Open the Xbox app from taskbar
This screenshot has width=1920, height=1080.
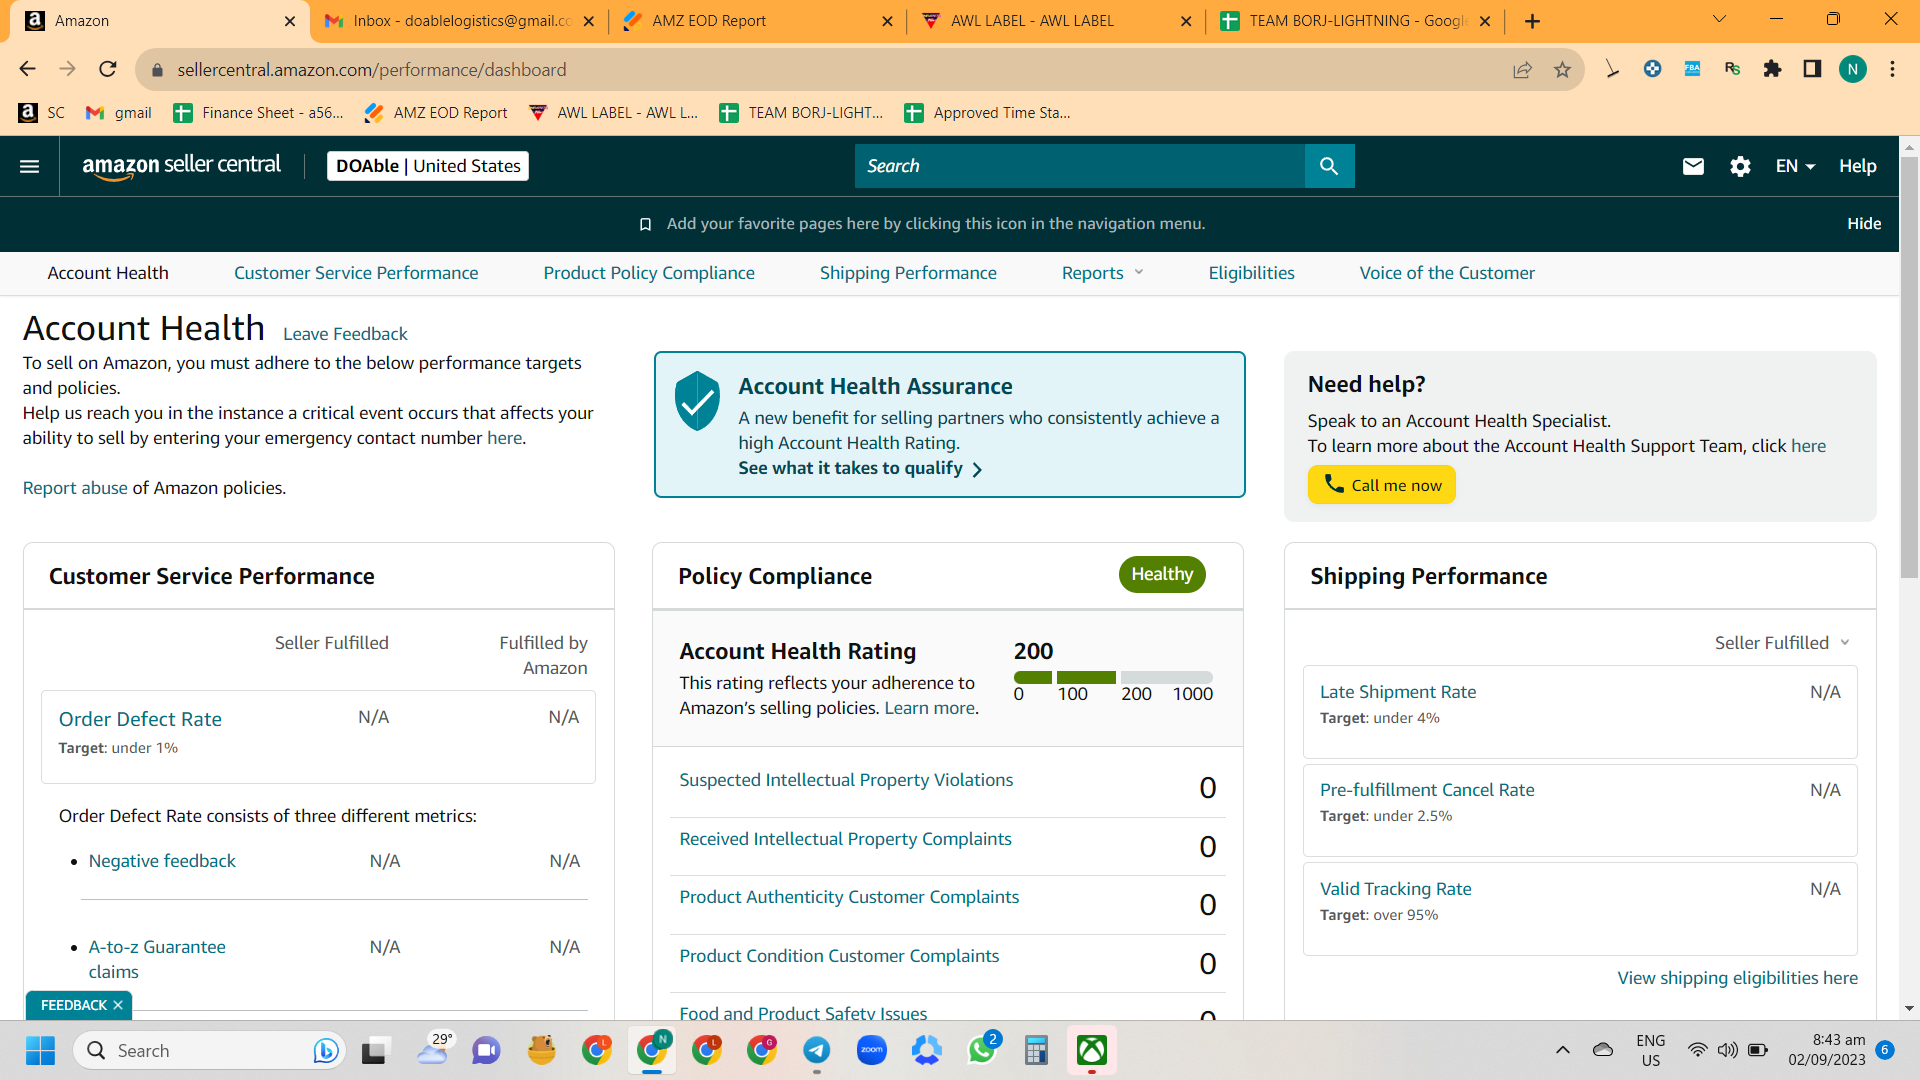(1092, 1050)
